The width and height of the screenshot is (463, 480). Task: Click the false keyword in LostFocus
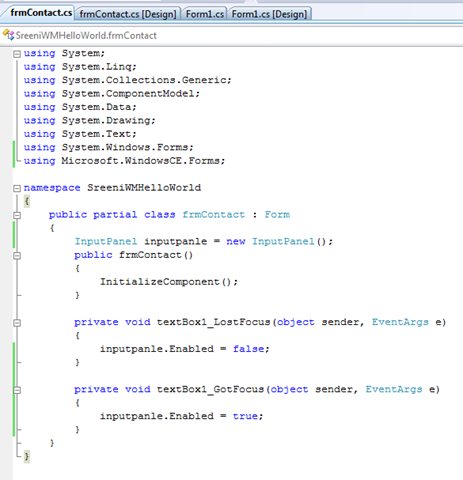[x=248, y=349]
